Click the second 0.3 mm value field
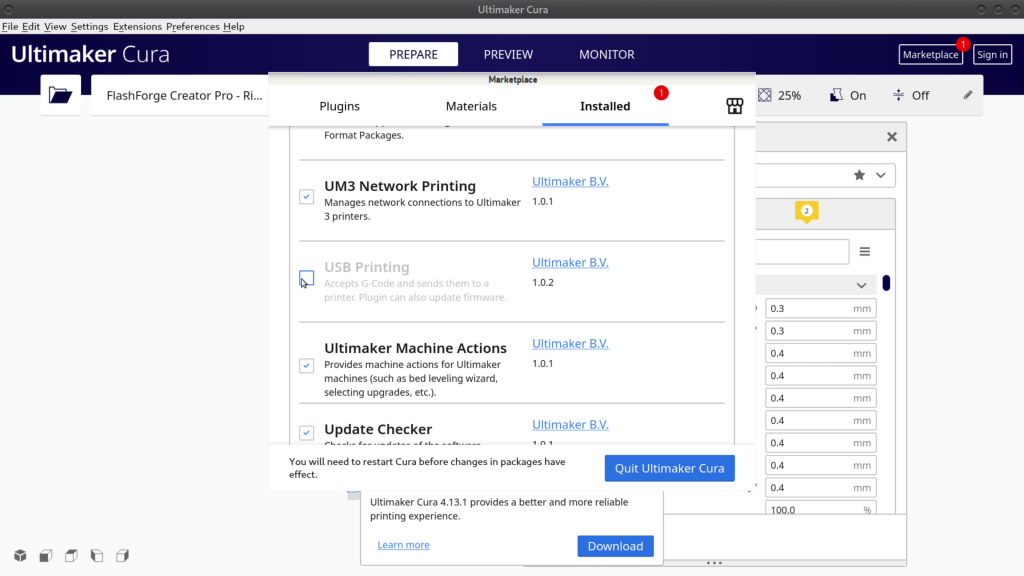Screen dimensions: 1024x576 (x=820, y=330)
